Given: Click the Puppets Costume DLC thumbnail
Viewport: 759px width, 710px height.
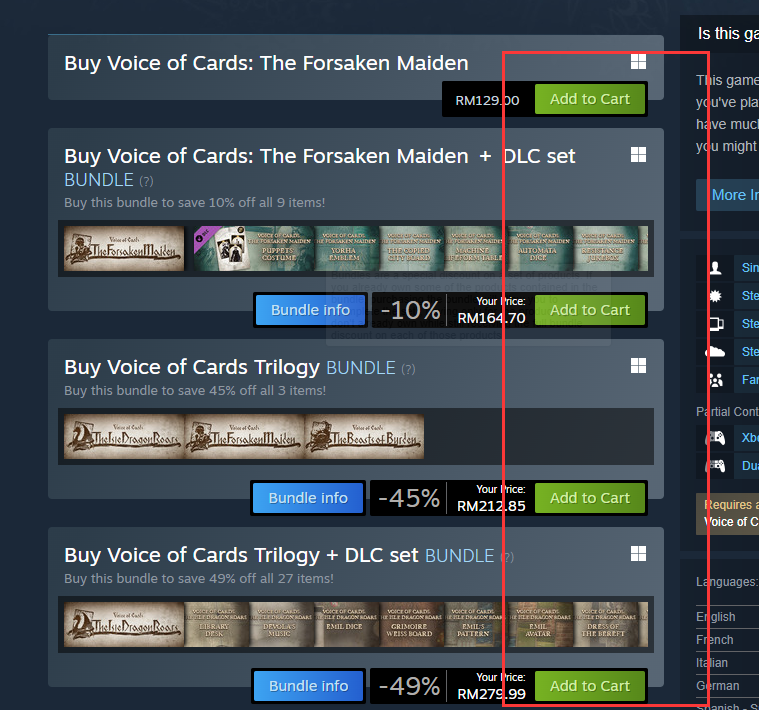Looking at the screenshot, I should pos(278,248).
